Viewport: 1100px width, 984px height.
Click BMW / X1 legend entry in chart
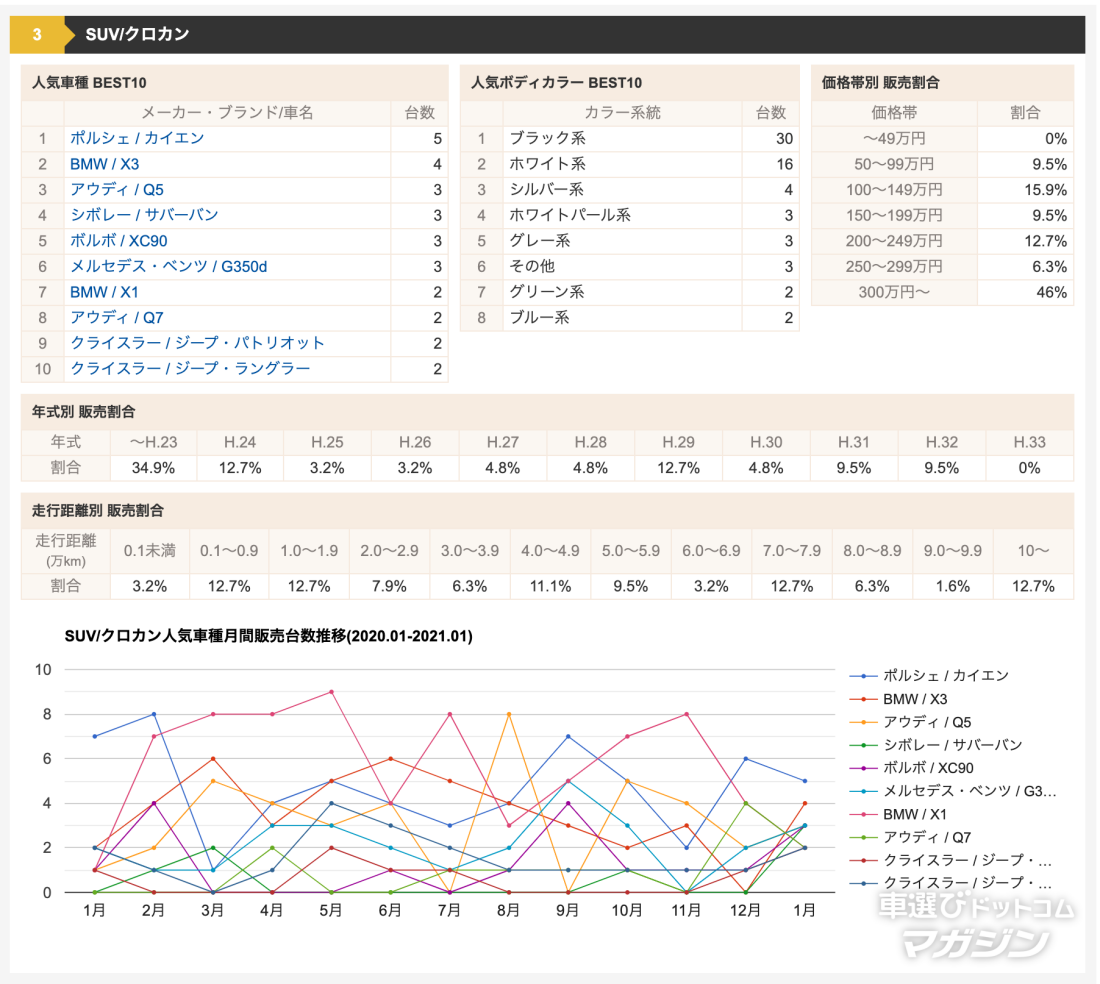(898, 814)
